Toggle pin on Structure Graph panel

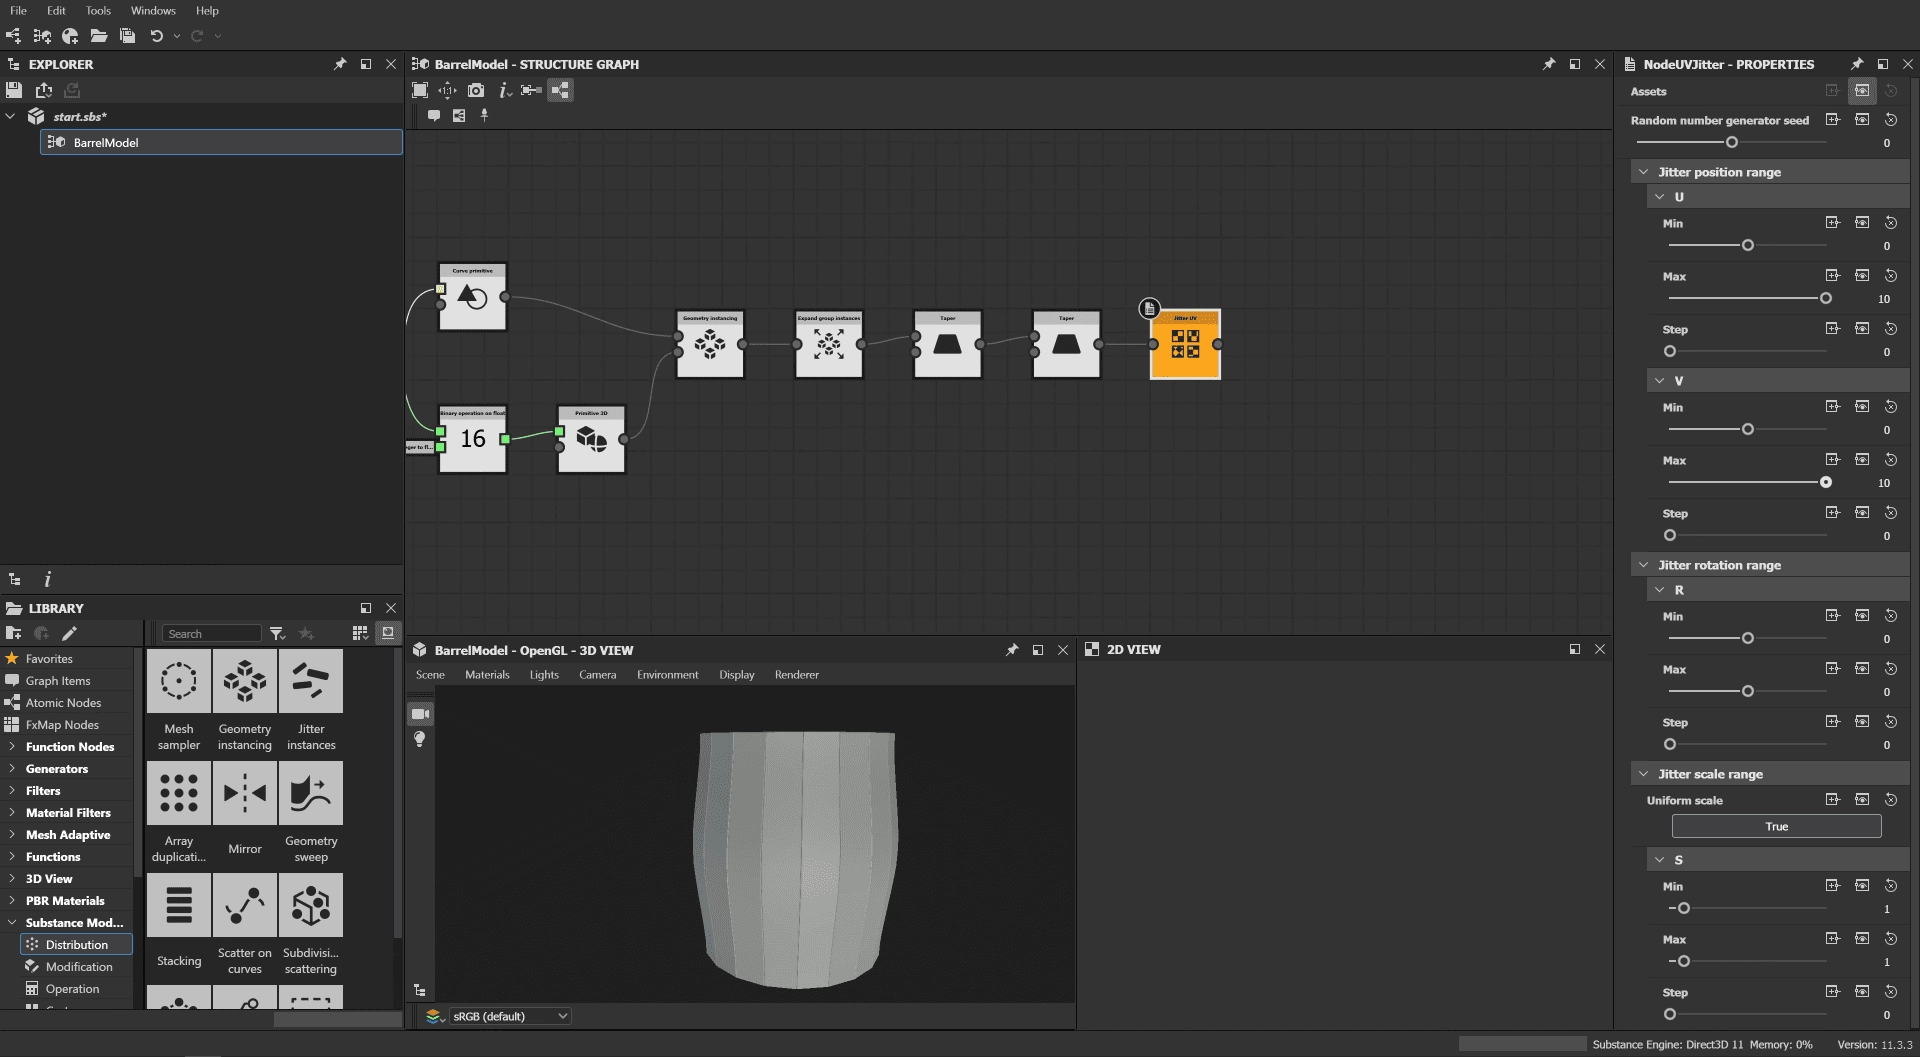(1549, 64)
